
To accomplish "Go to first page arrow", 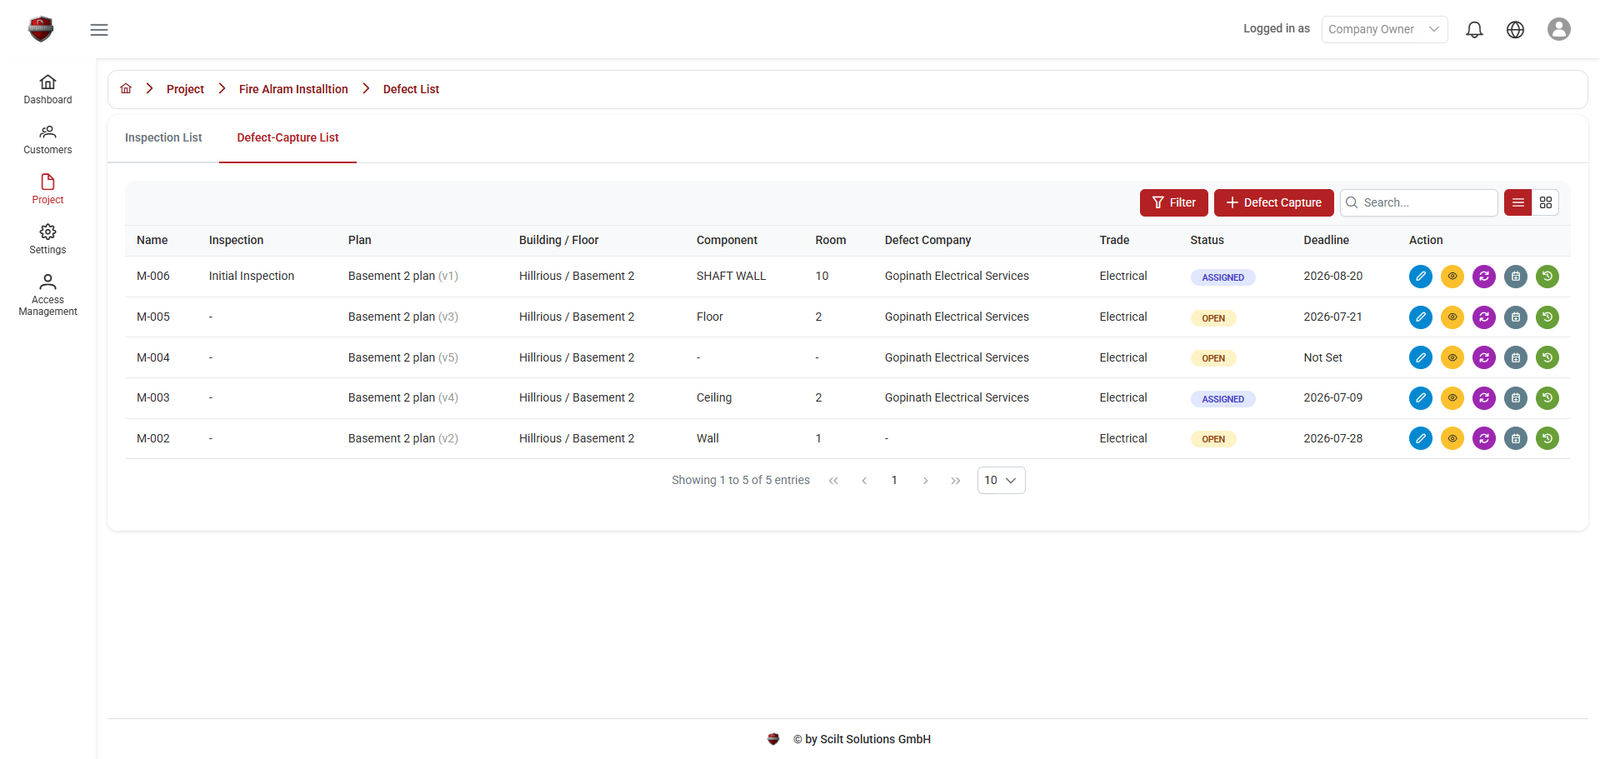I will point(833,481).
